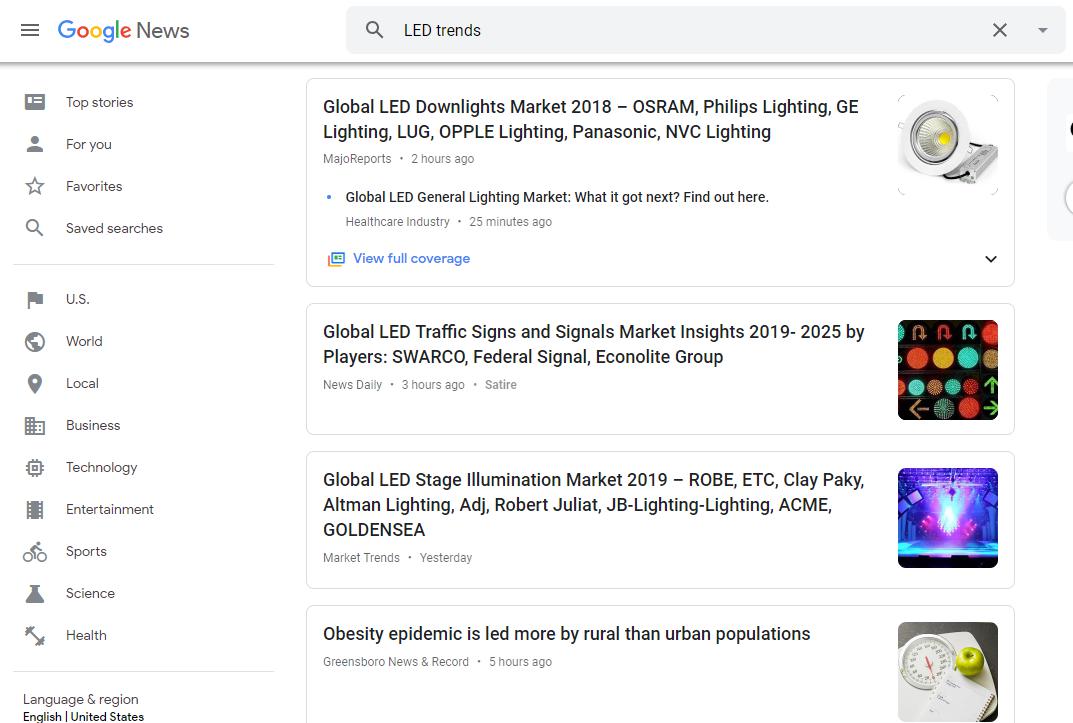Open the Language & region setting
The width and height of the screenshot is (1073, 723).
click(x=83, y=707)
